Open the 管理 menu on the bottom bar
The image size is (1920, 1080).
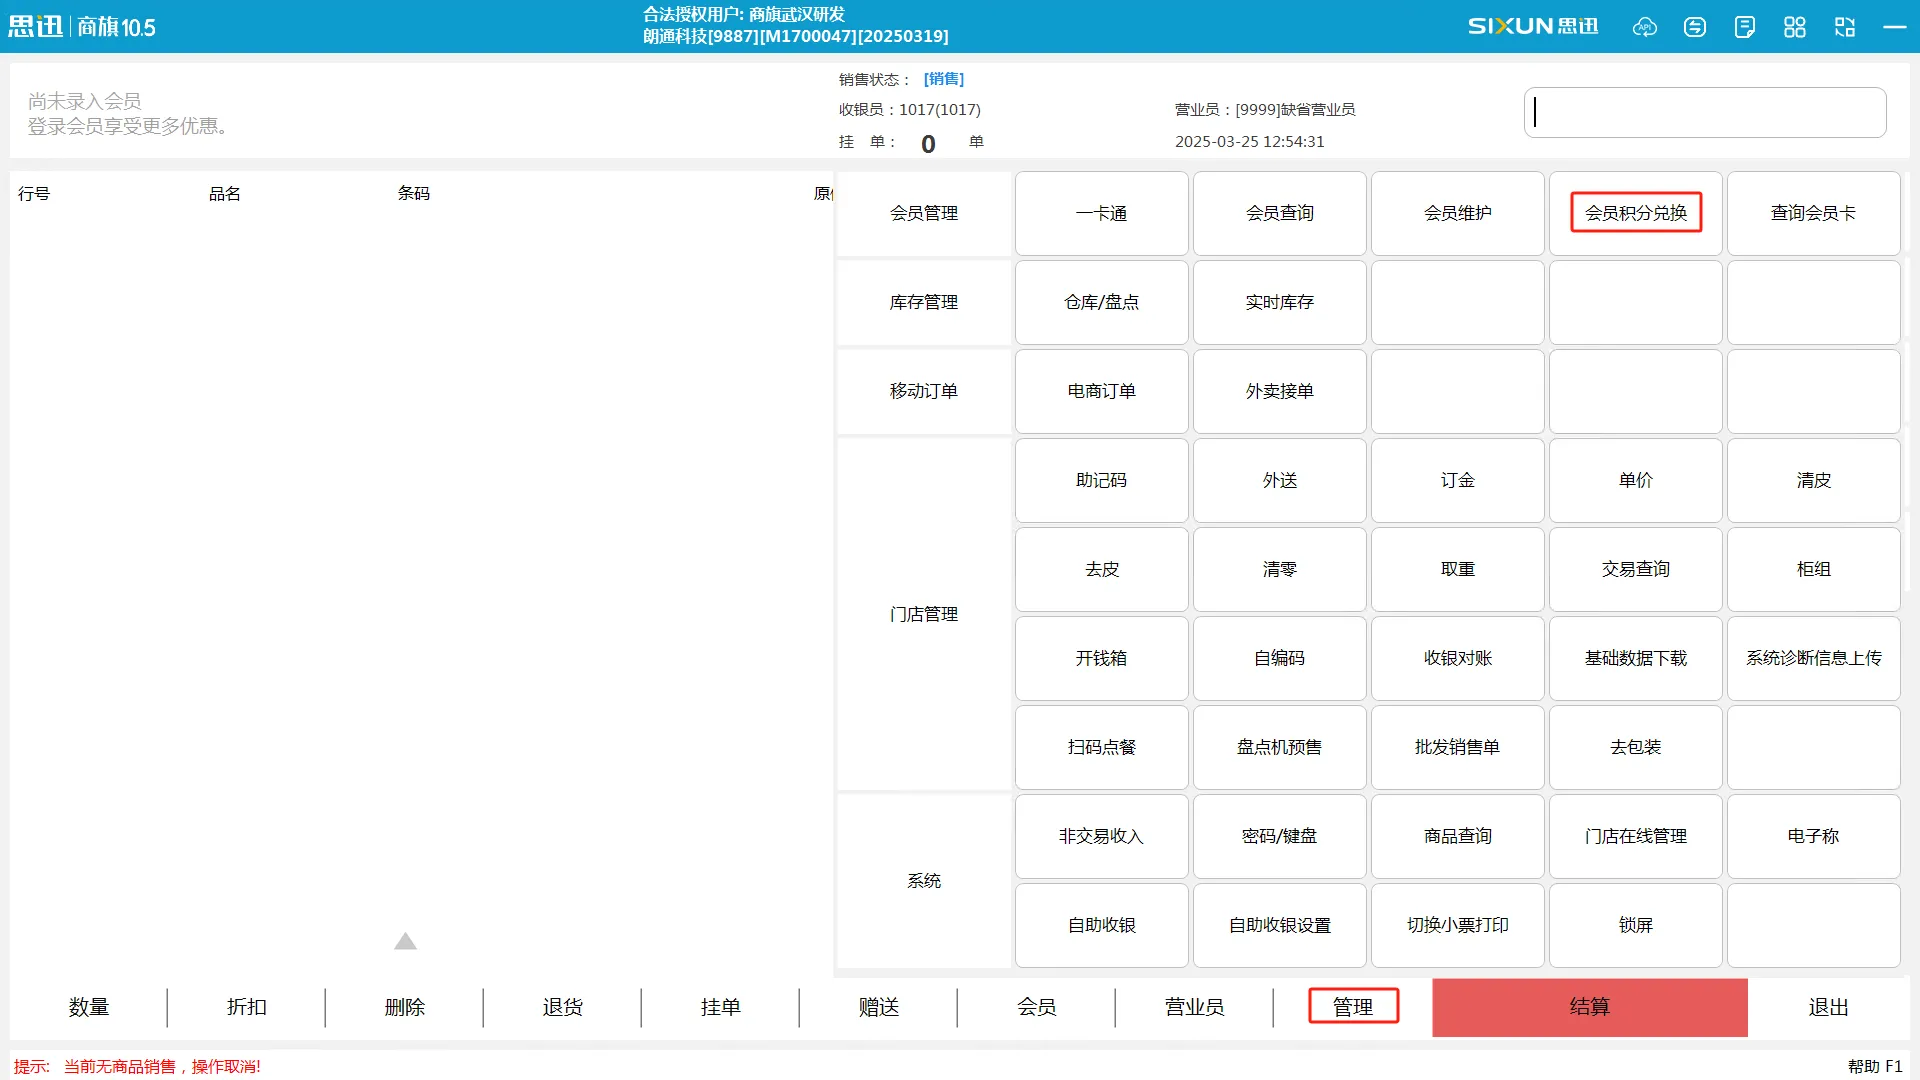click(x=1354, y=1007)
